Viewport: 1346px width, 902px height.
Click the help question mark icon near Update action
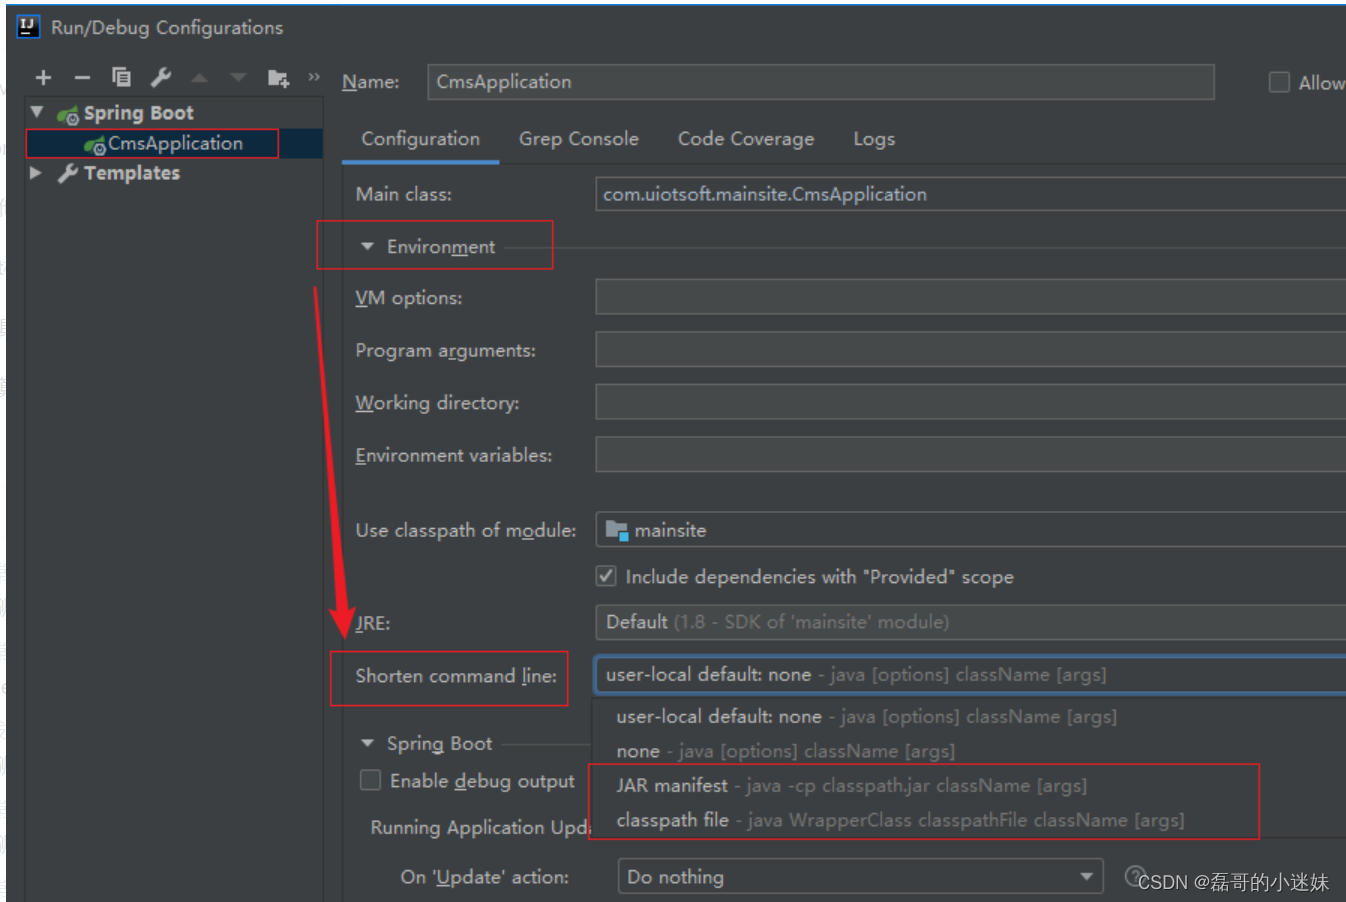click(1133, 877)
